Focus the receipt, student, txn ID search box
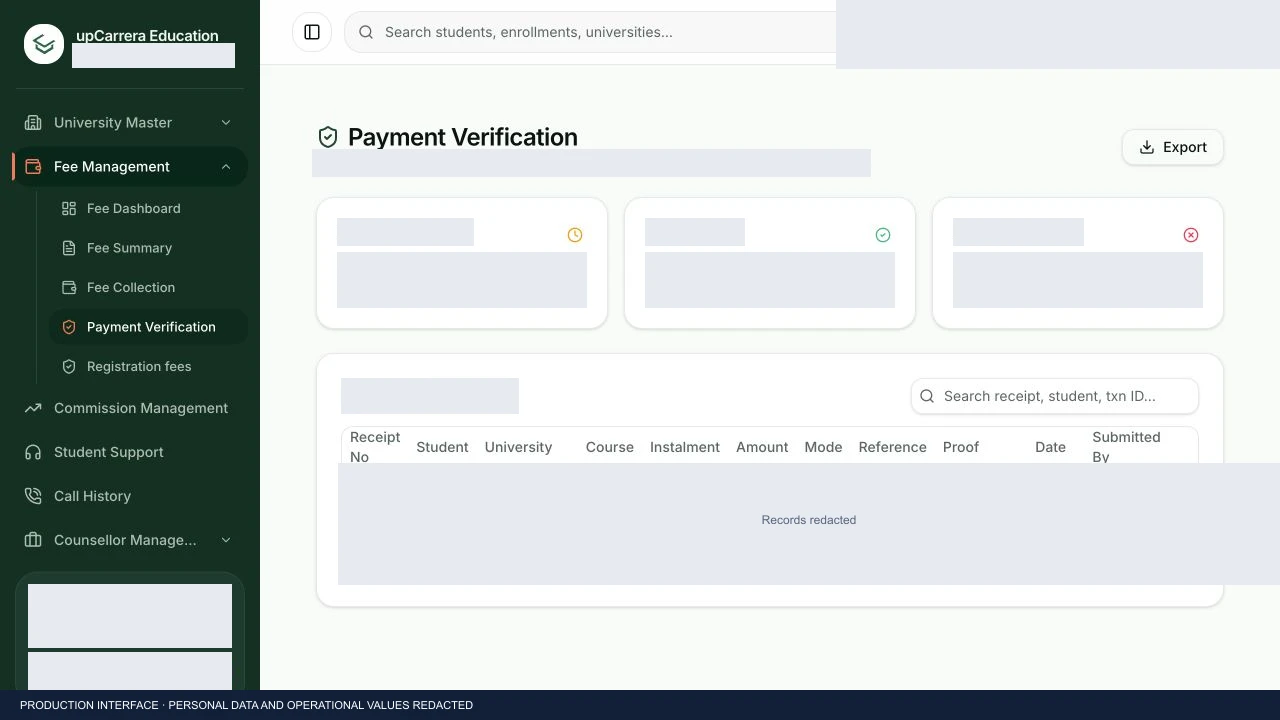The image size is (1280, 720). 1055,396
